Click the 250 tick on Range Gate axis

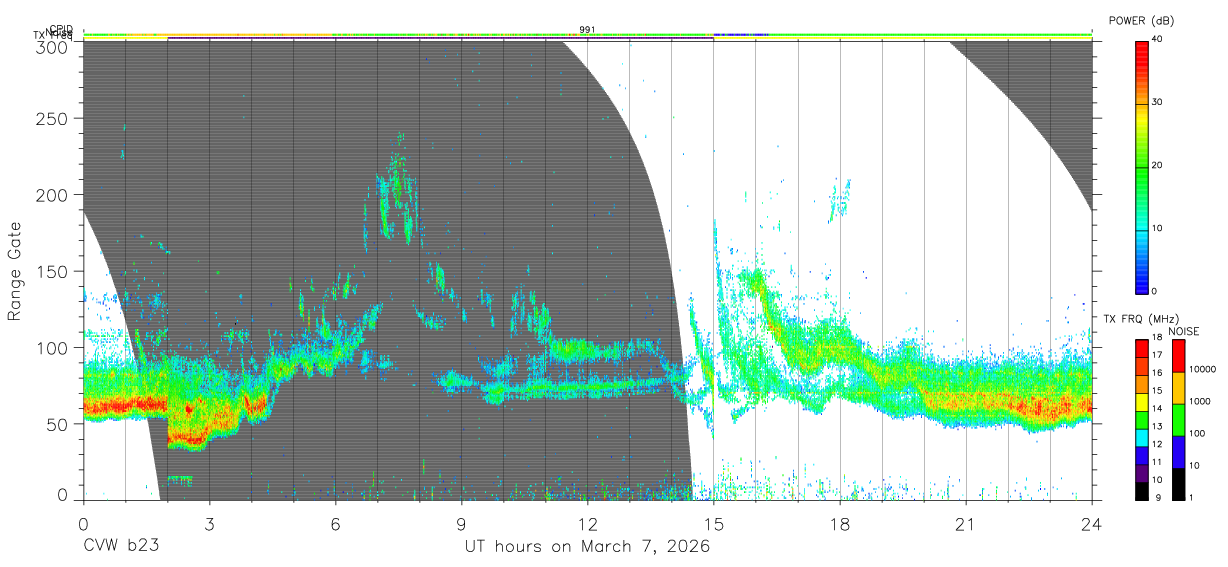(x=53, y=118)
